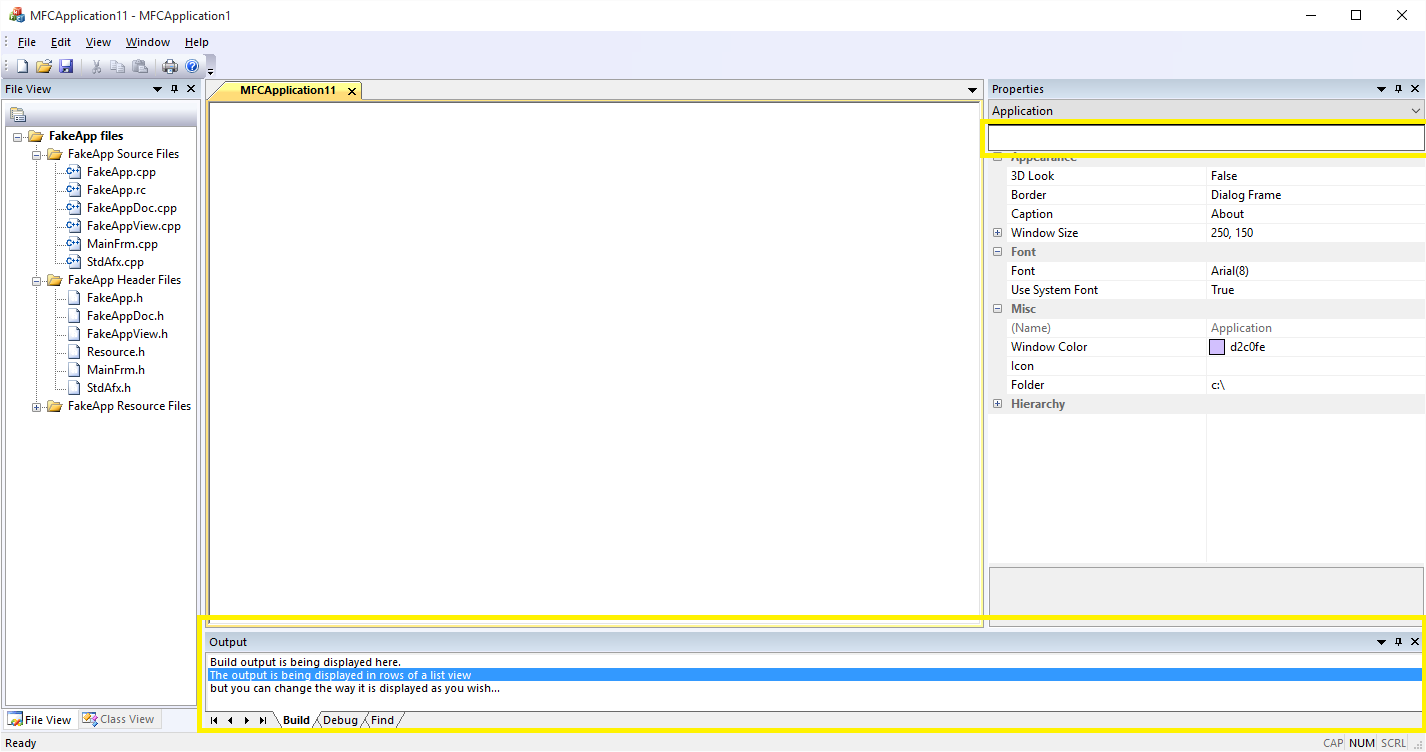Click the blue question mark About icon
Image resolution: width=1426 pixels, height=752 pixels.
coord(192,66)
